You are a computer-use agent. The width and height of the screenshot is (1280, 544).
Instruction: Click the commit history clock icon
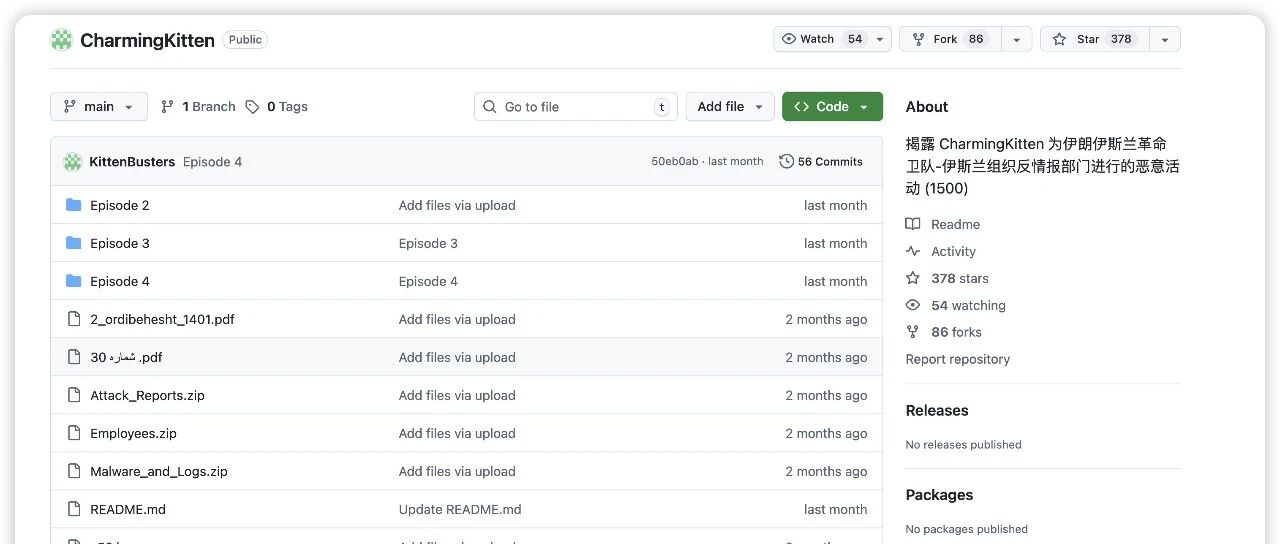[x=786, y=161]
